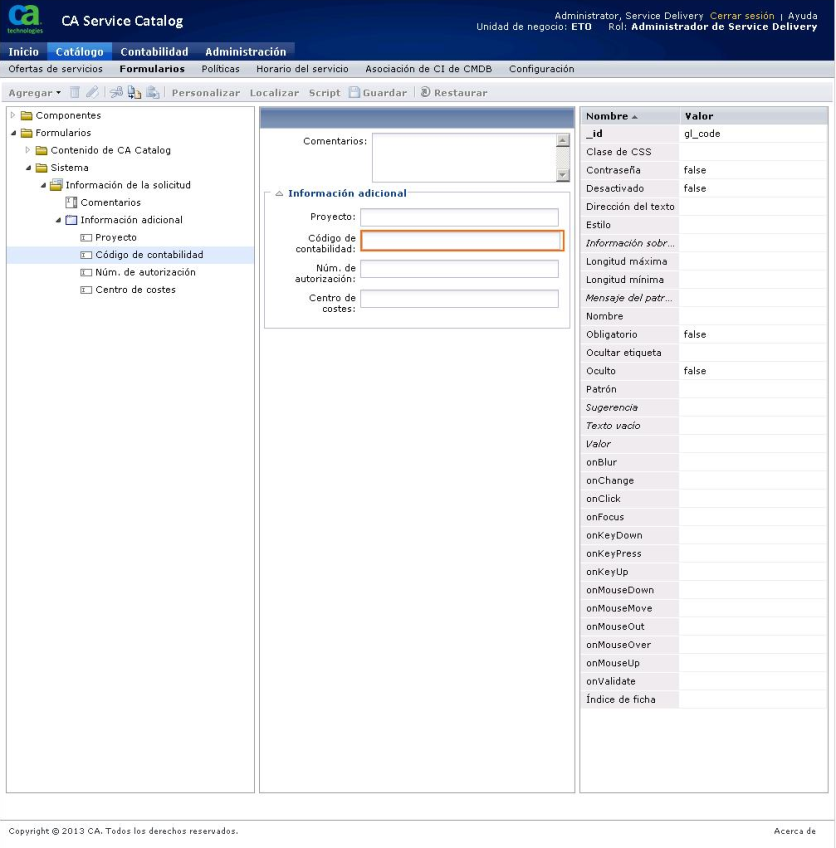
Task: Open the Contabilidad tab
Action: 154,51
